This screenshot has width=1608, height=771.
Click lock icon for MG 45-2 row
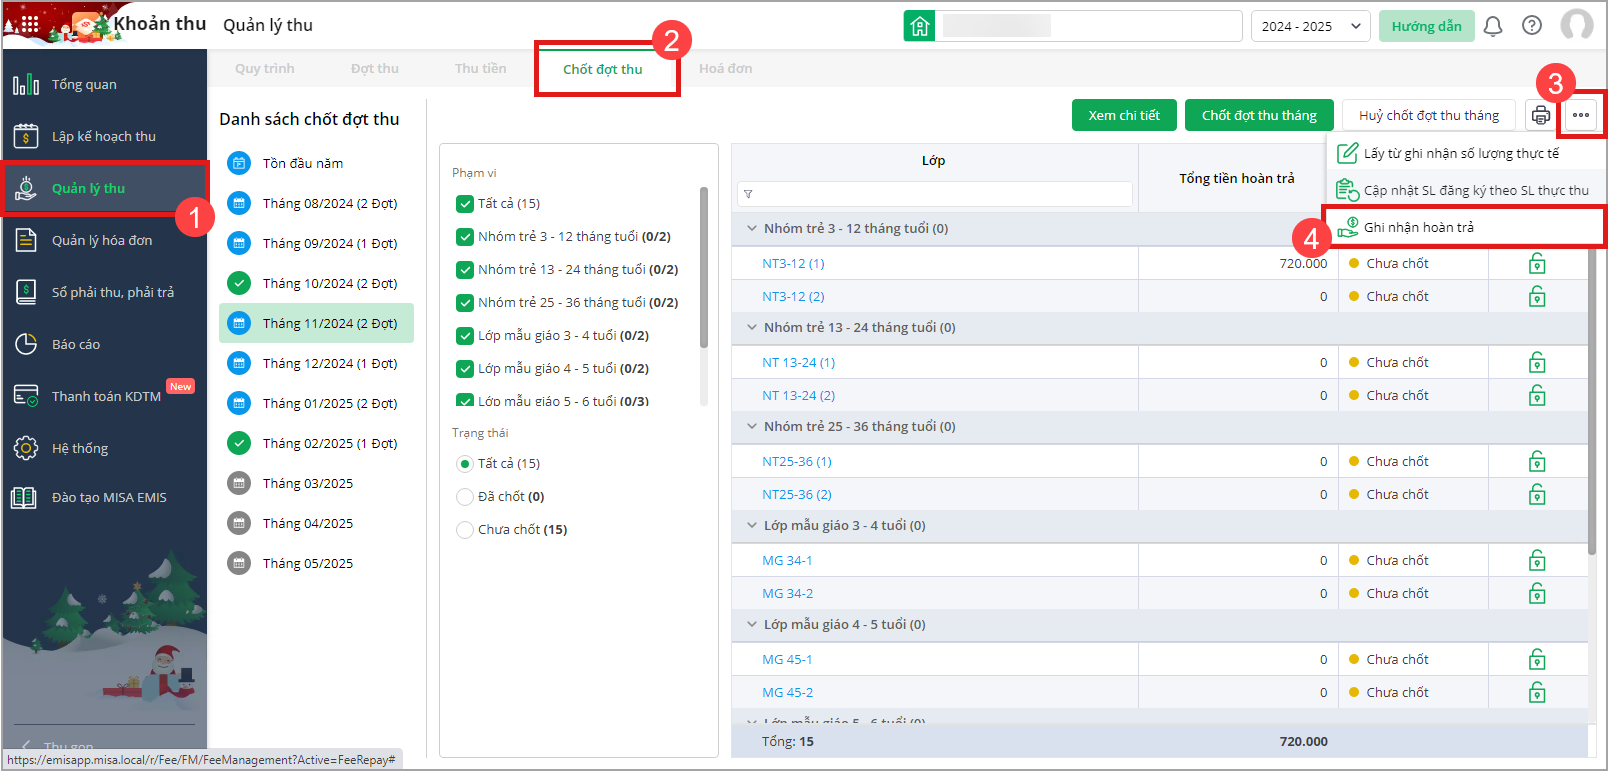point(1537,692)
